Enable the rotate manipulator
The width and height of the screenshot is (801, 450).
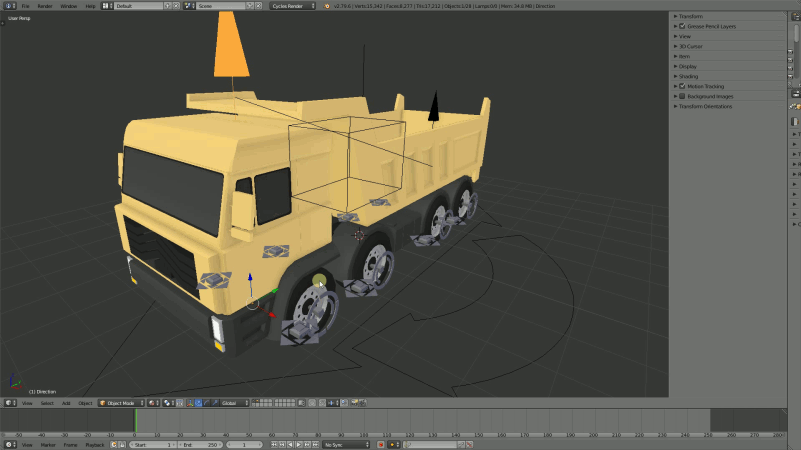tap(206, 403)
